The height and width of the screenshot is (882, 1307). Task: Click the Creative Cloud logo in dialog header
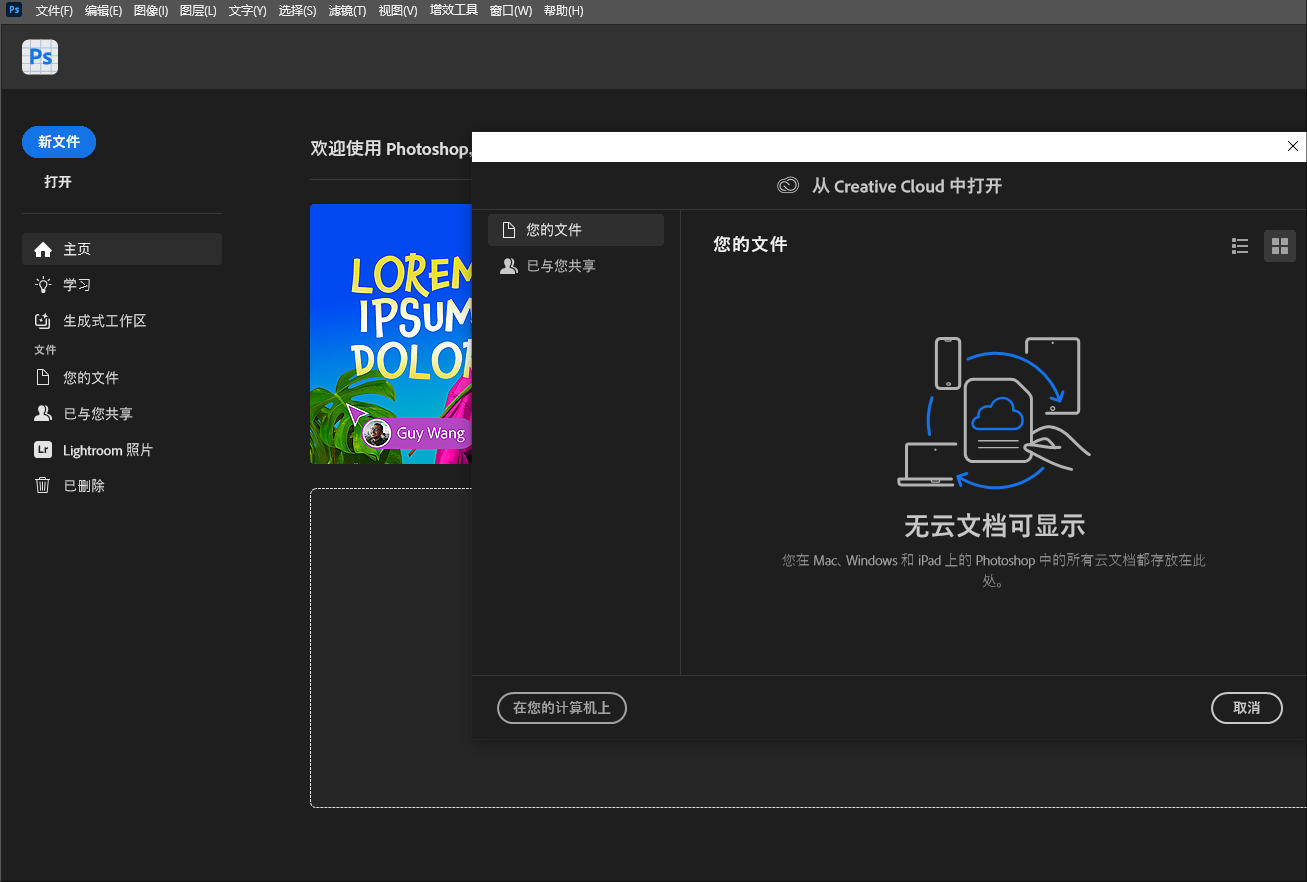click(x=788, y=186)
